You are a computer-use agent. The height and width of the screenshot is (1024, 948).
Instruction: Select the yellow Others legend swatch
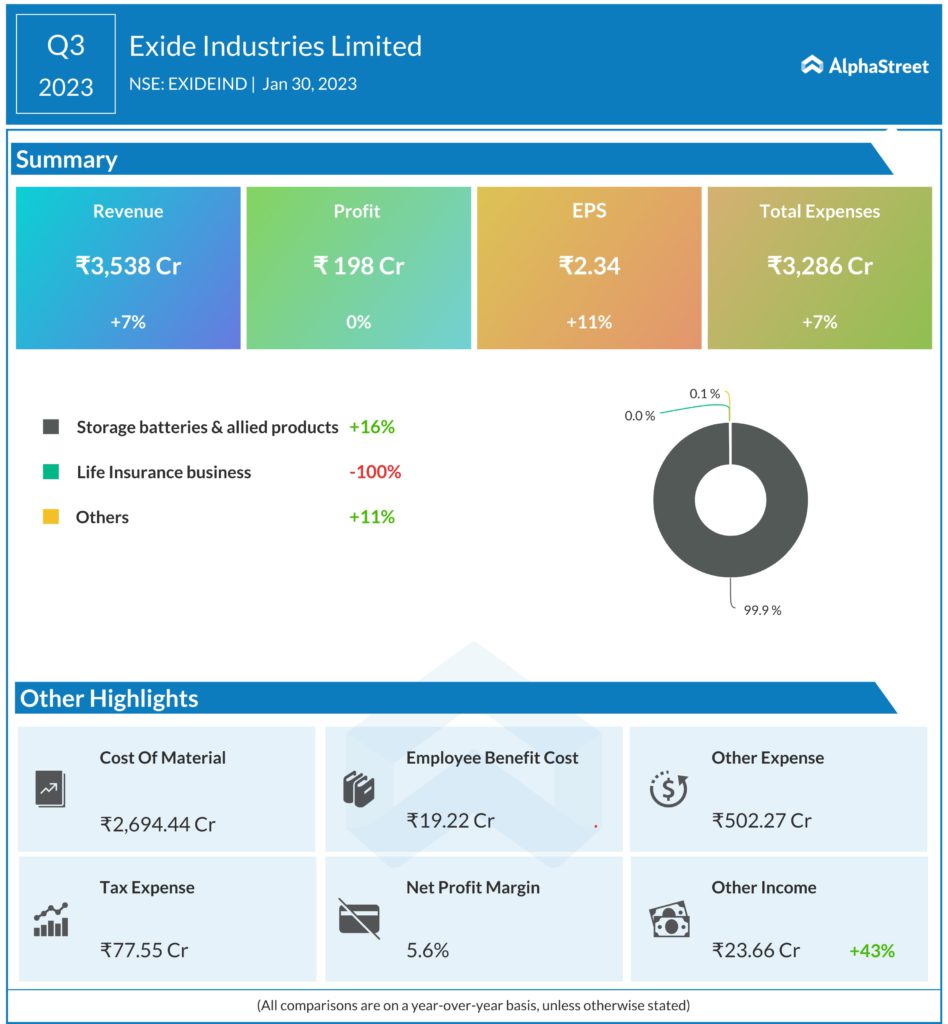(51, 517)
